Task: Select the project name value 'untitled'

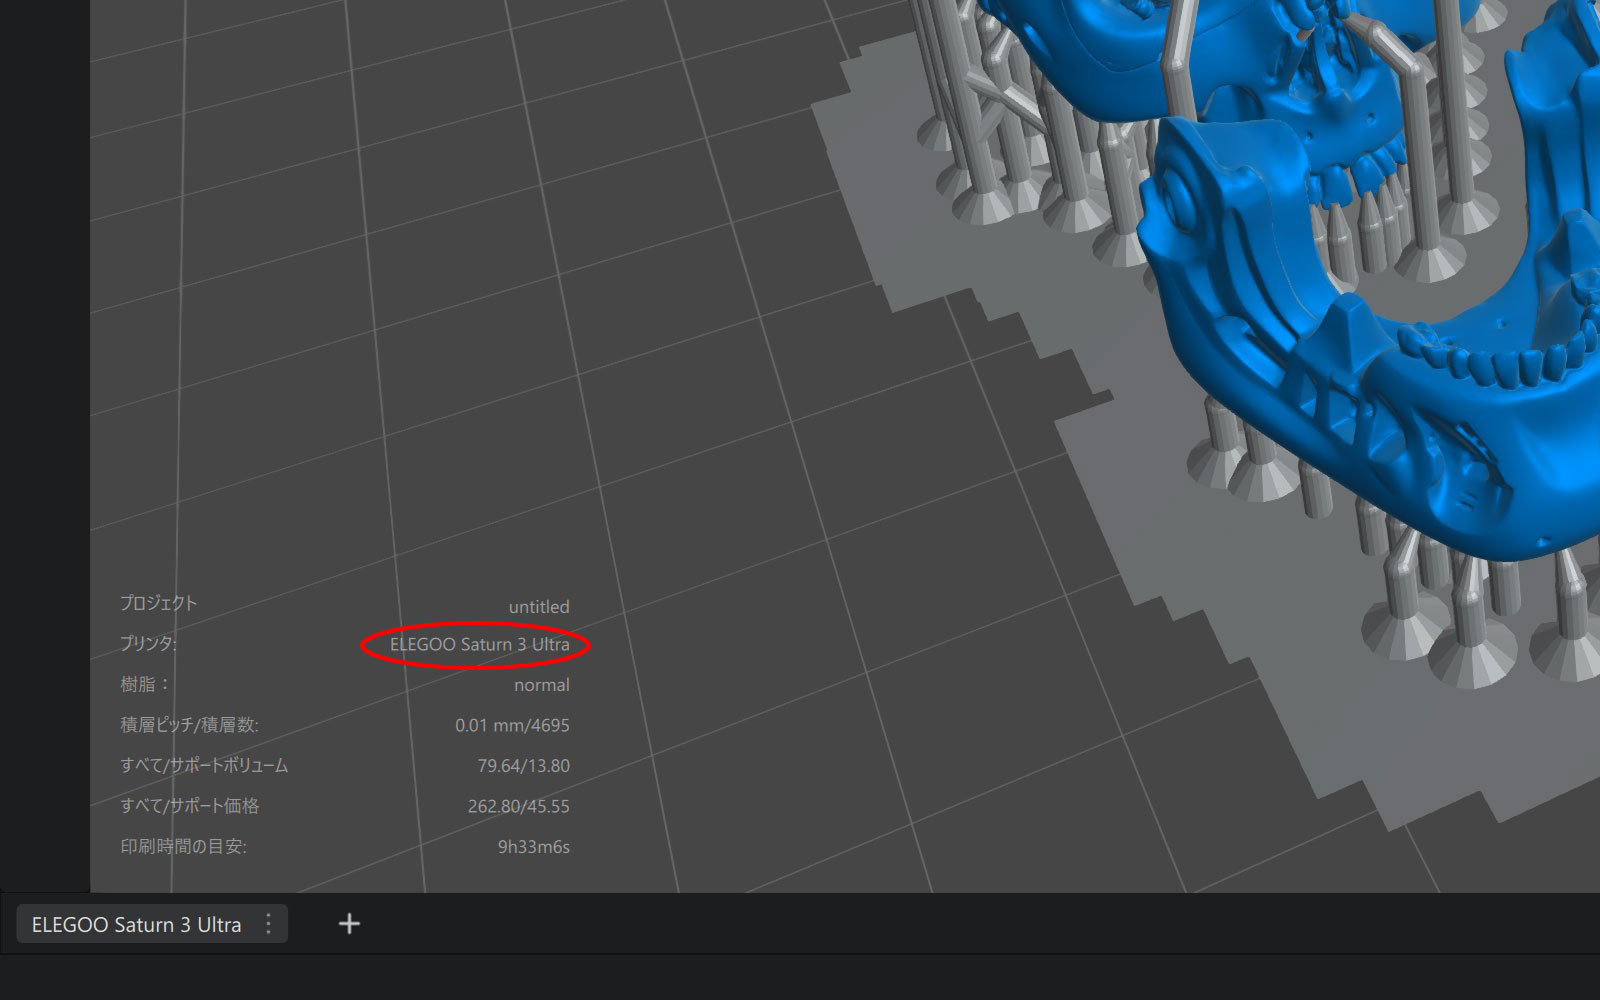Action: click(539, 607)
